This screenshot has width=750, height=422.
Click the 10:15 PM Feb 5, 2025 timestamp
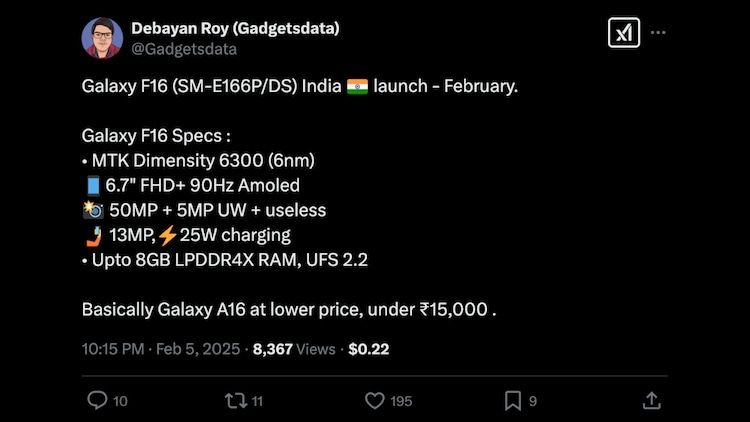[x=161, y=349]
